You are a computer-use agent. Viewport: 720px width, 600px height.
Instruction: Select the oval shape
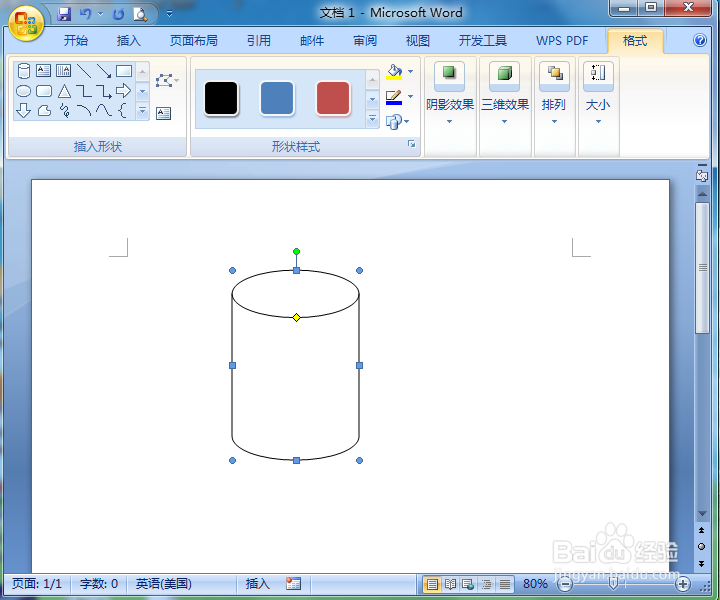[23, 91]
